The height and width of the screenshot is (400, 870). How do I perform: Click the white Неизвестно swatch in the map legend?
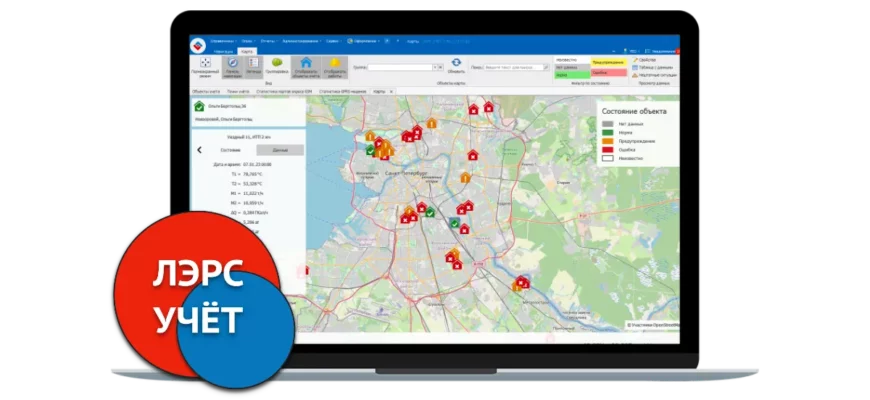click(608, 158)
